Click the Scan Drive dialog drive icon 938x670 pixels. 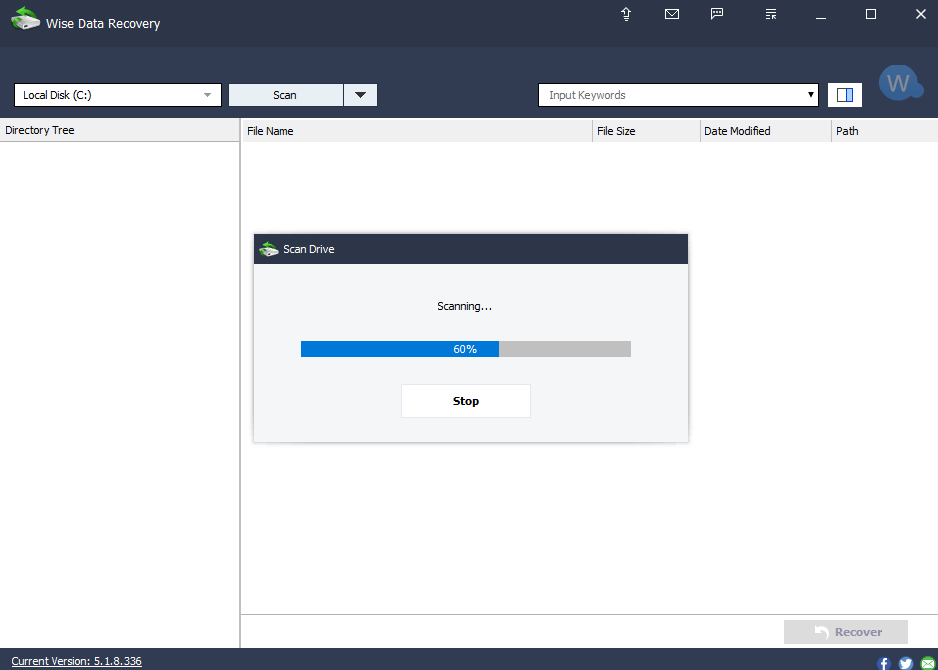(269, 249)
